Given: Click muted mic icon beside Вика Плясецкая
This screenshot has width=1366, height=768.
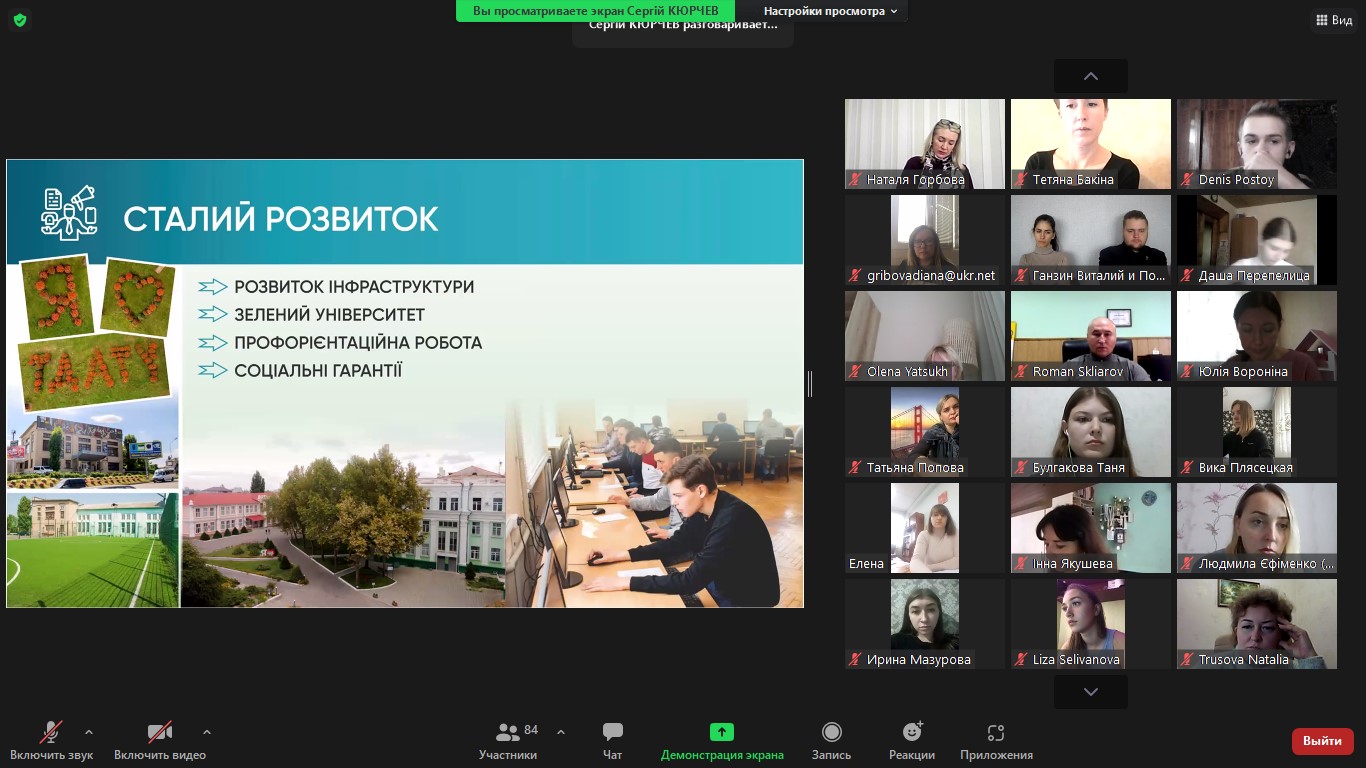Looking at the screenshot, I should [1188, 468].
